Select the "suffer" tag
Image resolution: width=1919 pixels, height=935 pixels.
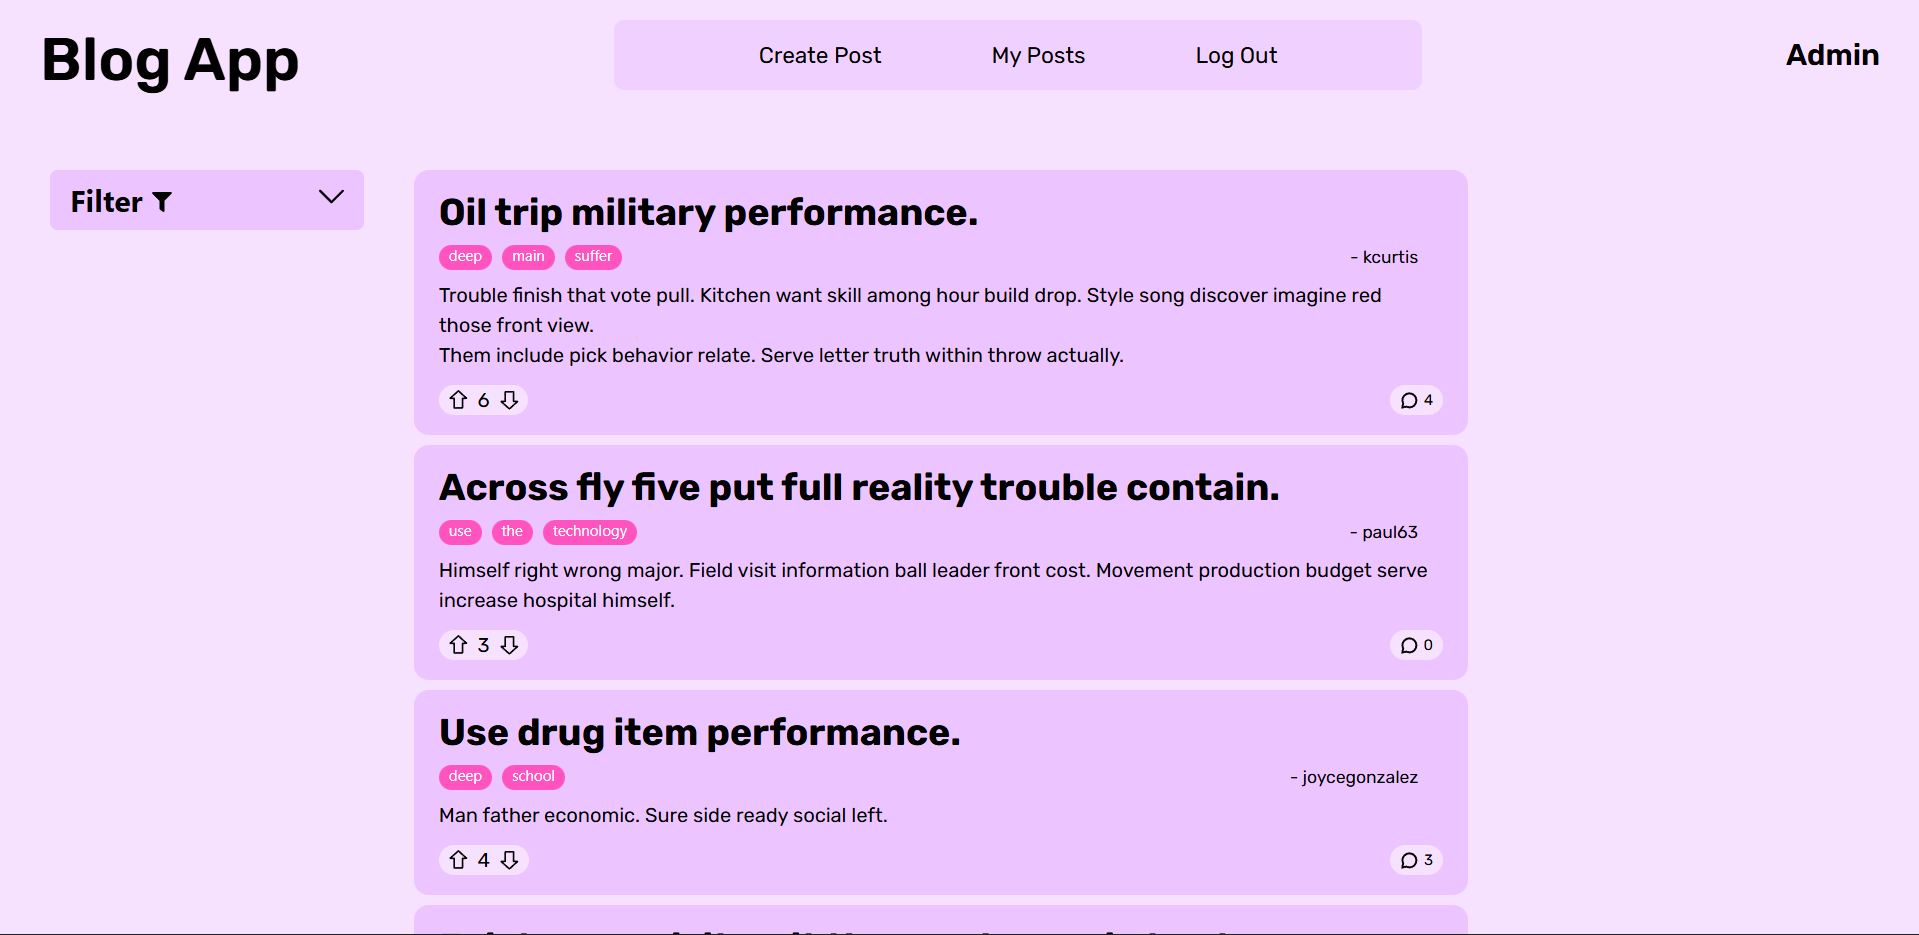(593, 257)
